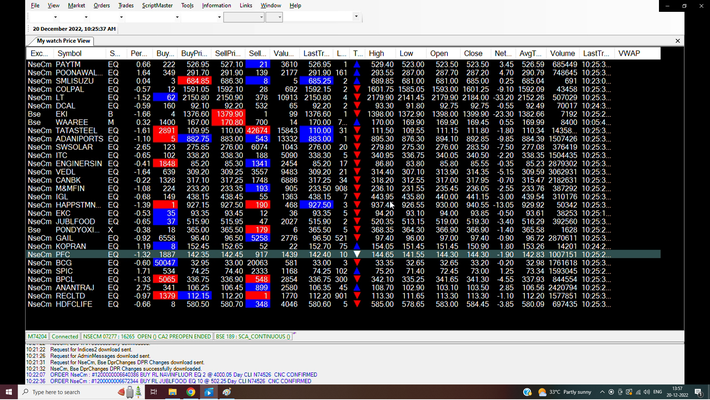
Task: Click the 927.50 last traded price cell
Action: (x=316, y=205)
